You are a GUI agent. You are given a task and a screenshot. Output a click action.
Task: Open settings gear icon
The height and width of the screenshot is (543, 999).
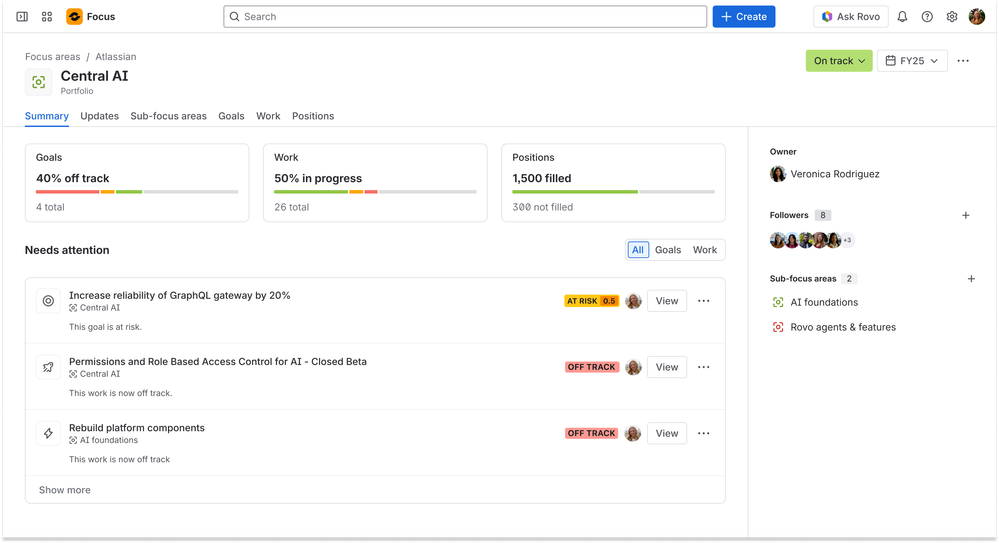click(952, 17)
